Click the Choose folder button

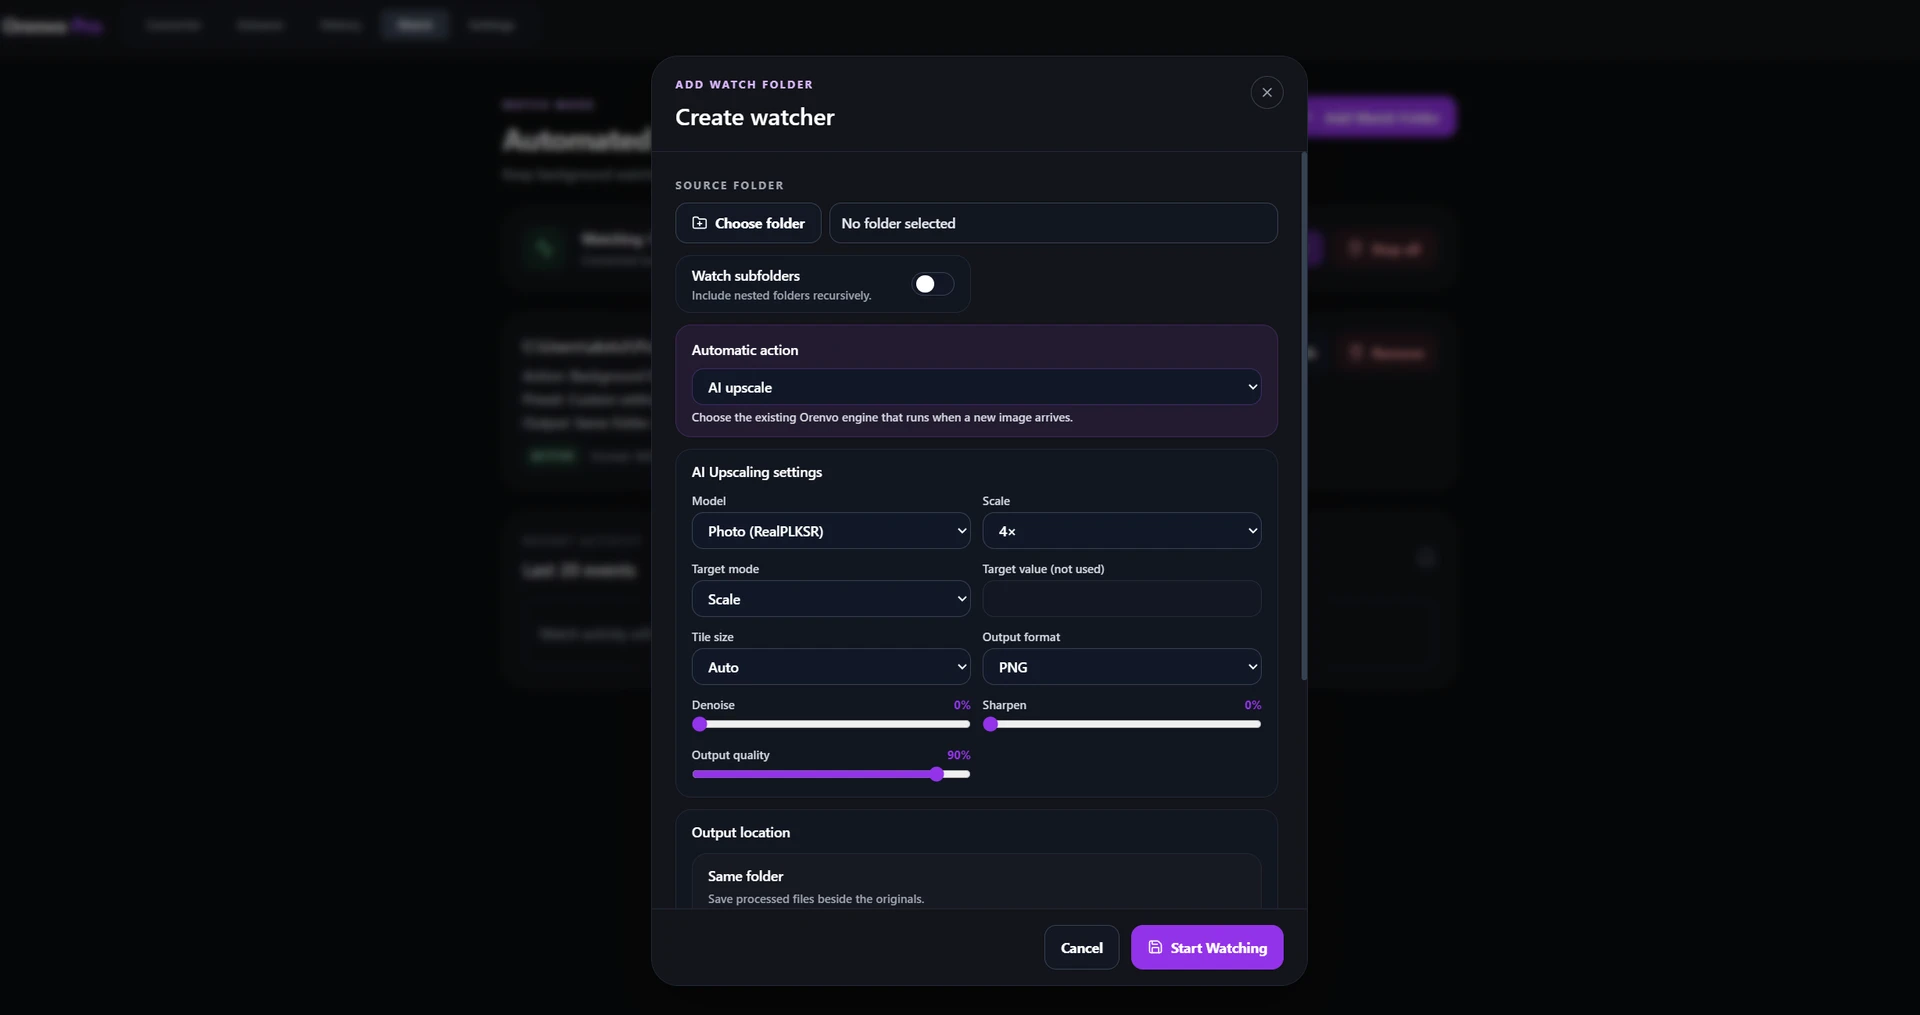click(748, 223)
